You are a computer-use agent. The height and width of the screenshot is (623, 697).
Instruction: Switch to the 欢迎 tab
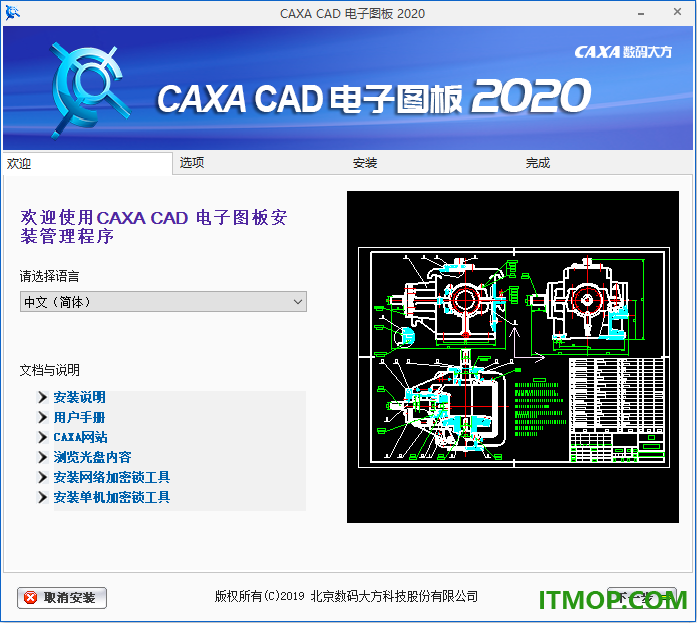pyautogui.click(x=88, y=164)
